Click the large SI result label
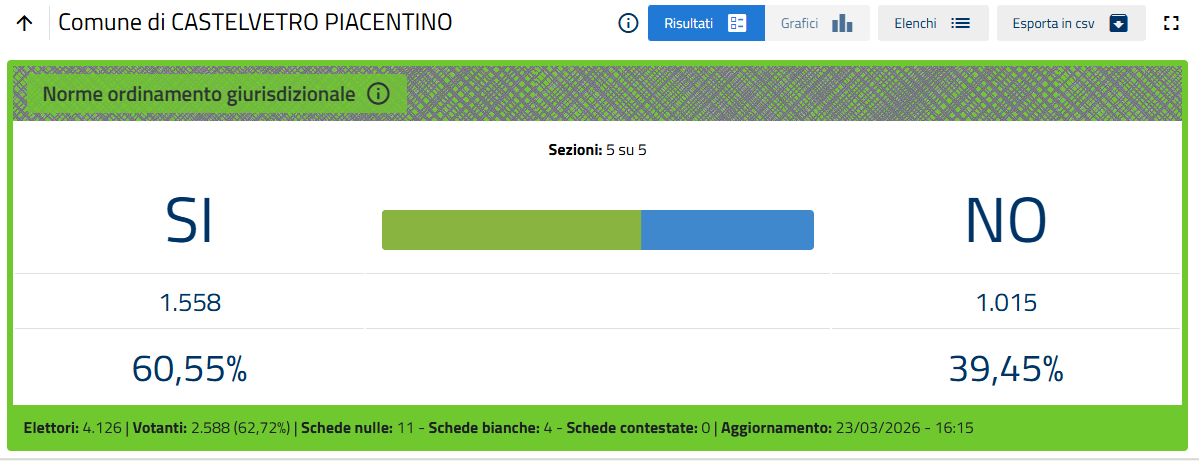This screenshot has height=461, width=1199. pyautogui.click(x=189, y=220)
